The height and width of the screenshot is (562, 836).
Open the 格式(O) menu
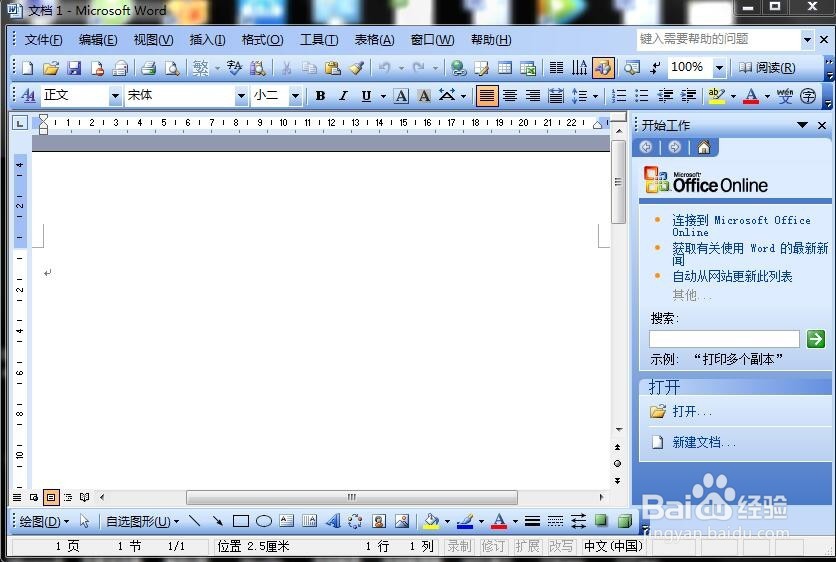(262, 39)
